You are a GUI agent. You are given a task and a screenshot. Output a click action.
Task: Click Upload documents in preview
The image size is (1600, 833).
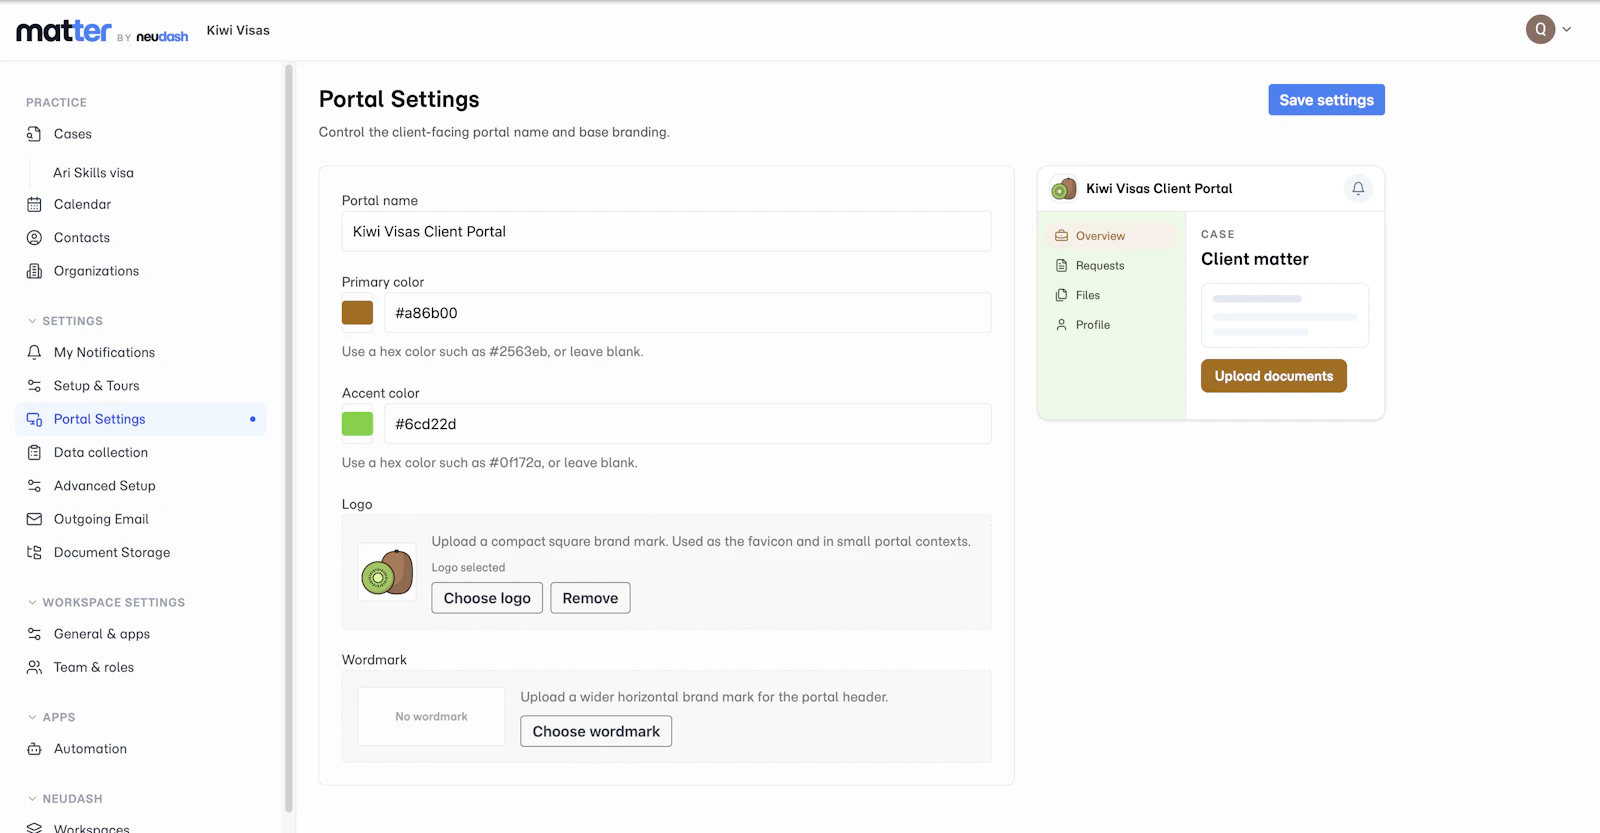(x=1274, y=376)
